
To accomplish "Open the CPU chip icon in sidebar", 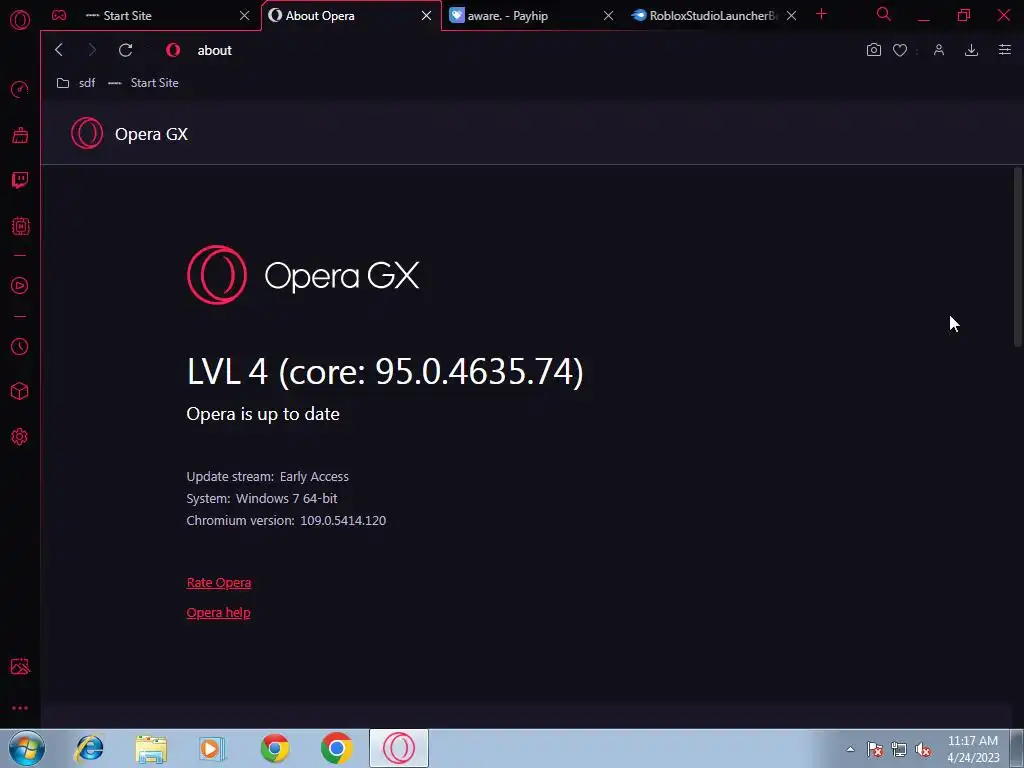I will pyautogui.click(x=20, y=227).
